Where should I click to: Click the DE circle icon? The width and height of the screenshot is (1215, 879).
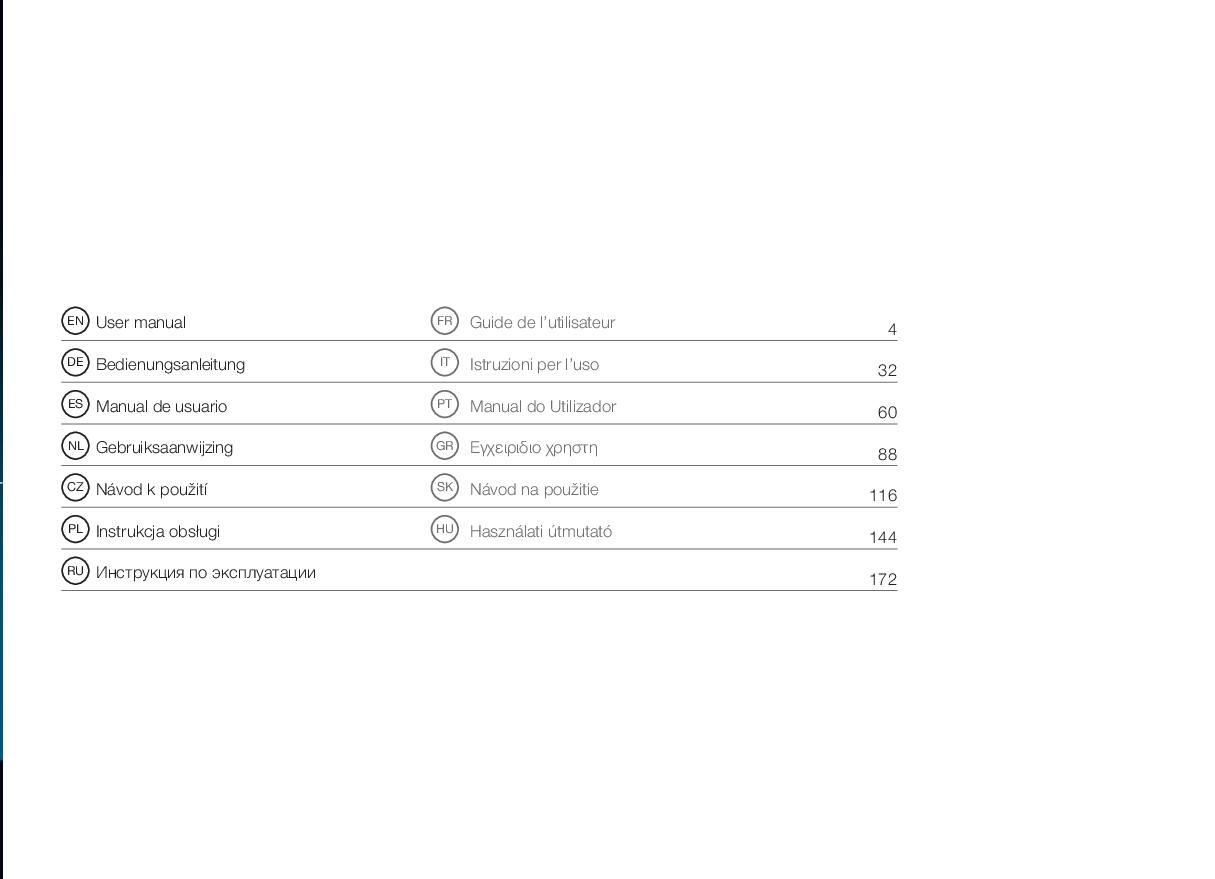pyautogui.click(x=75, y=362)
